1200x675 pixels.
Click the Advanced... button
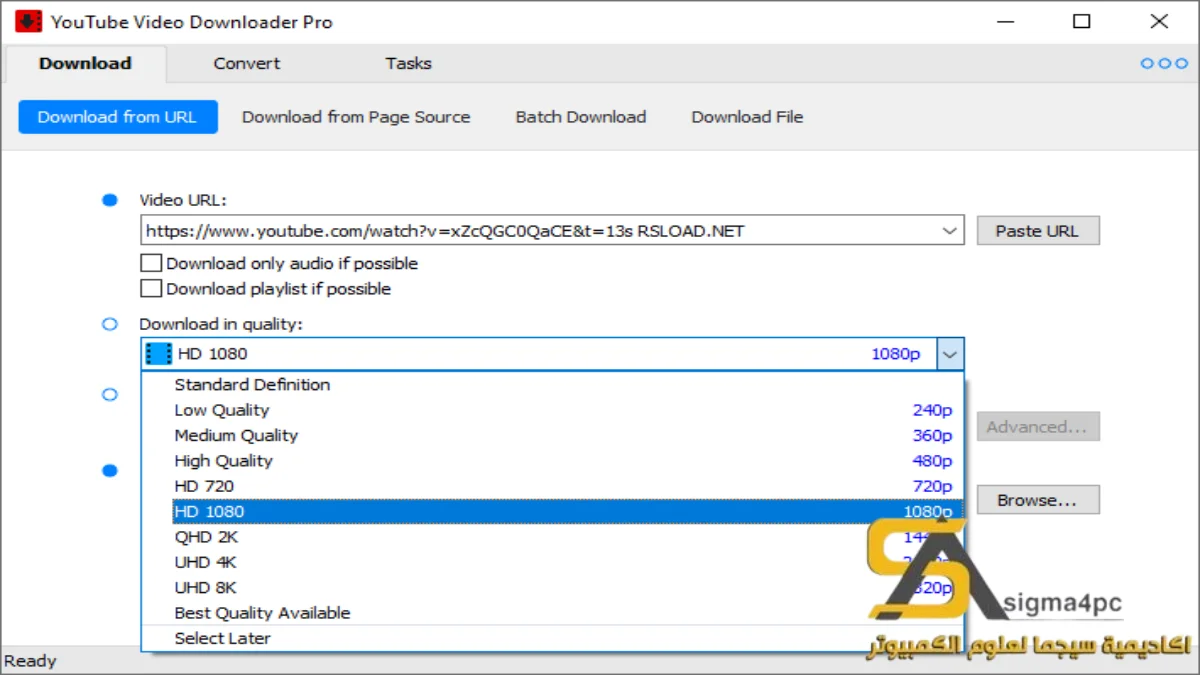point(1038,427)
